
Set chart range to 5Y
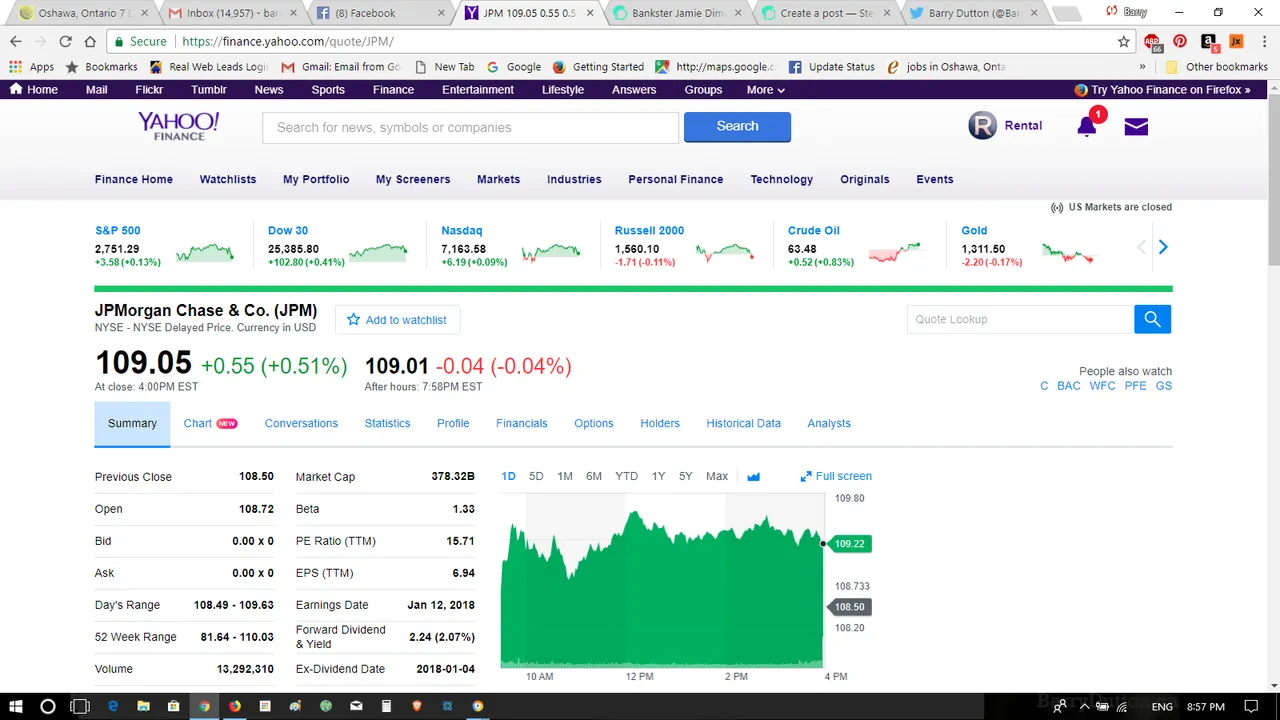click(685, 477)
